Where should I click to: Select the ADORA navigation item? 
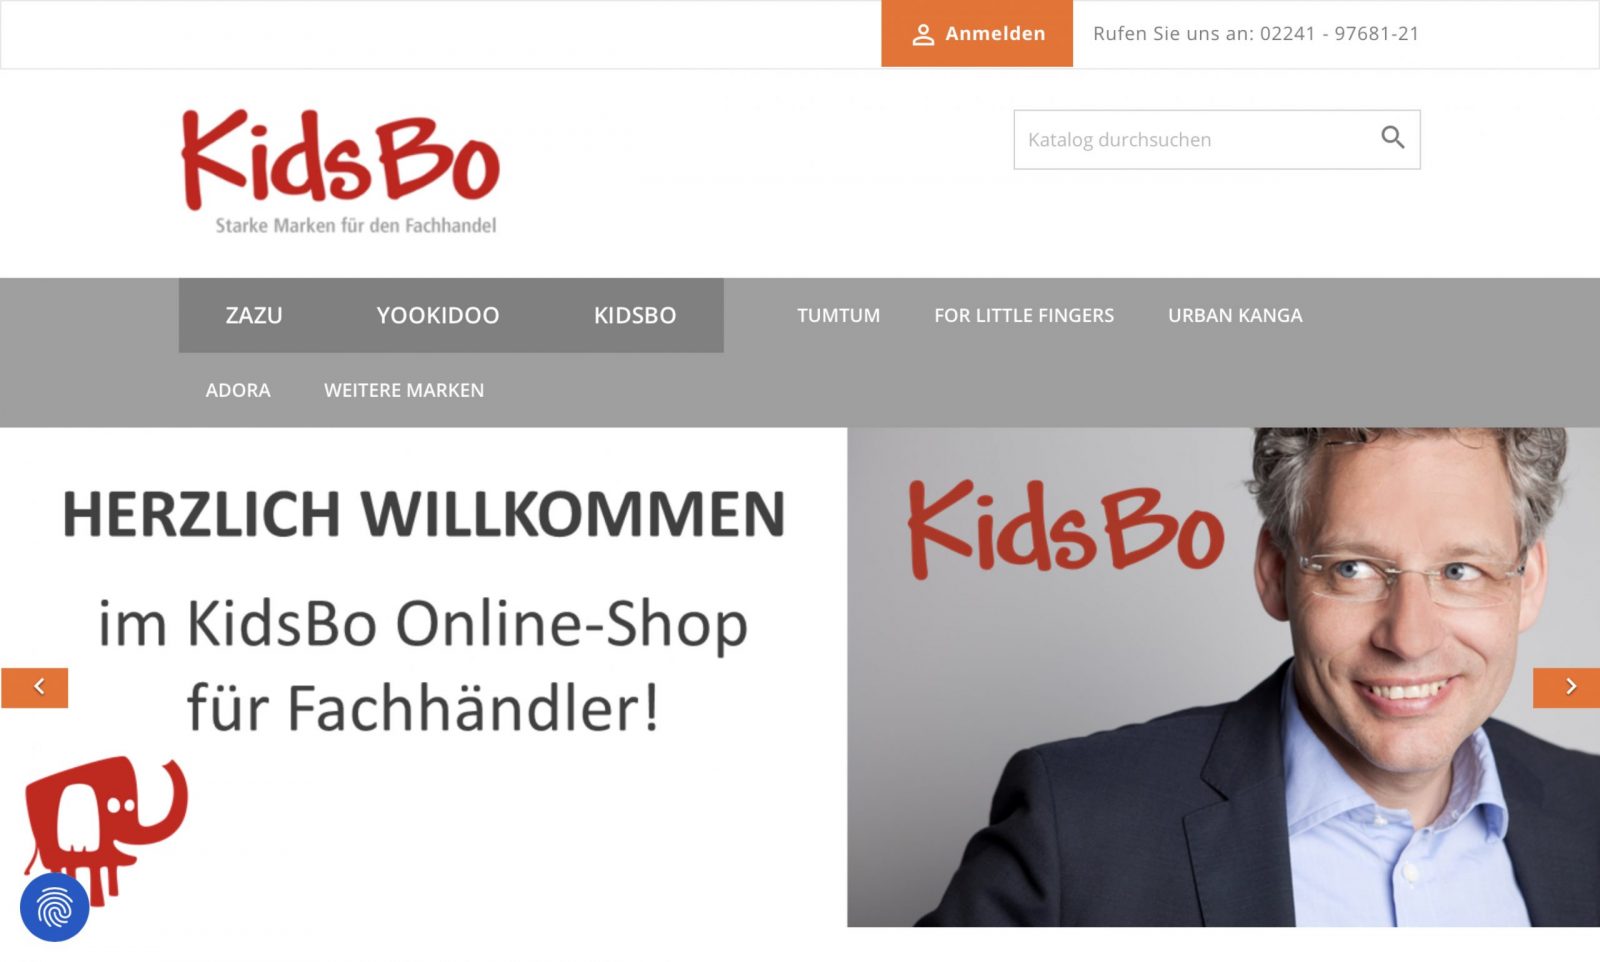[x=238, y=390]
